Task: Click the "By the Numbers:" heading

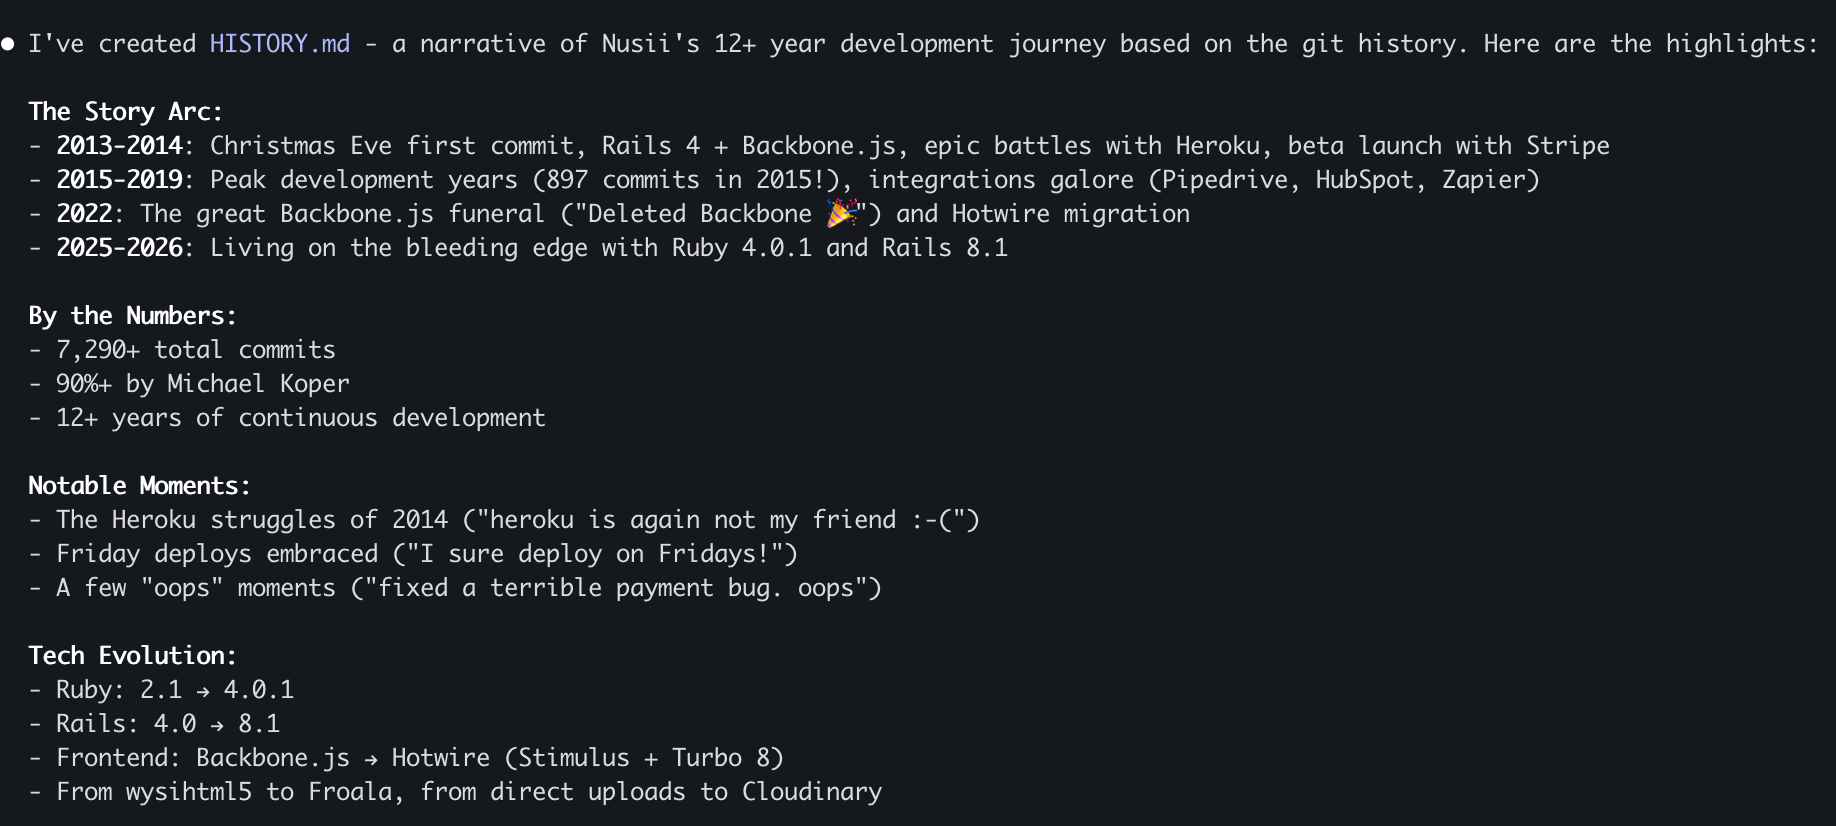Action: tap(132, 316)
